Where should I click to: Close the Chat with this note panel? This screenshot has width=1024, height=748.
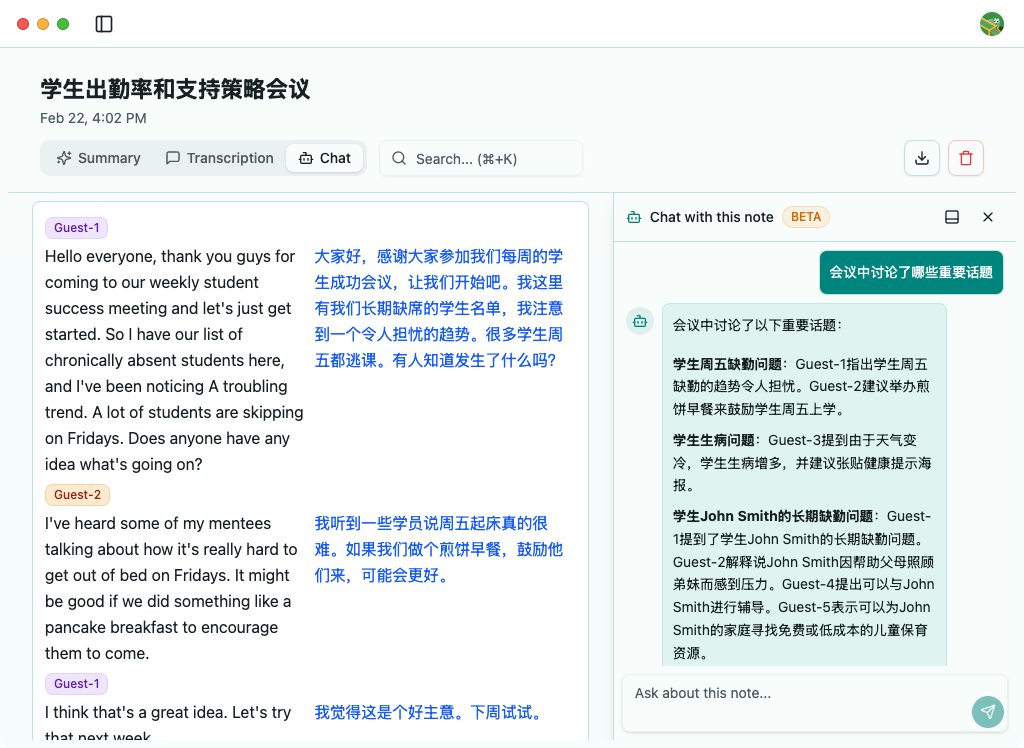point(988,217)
